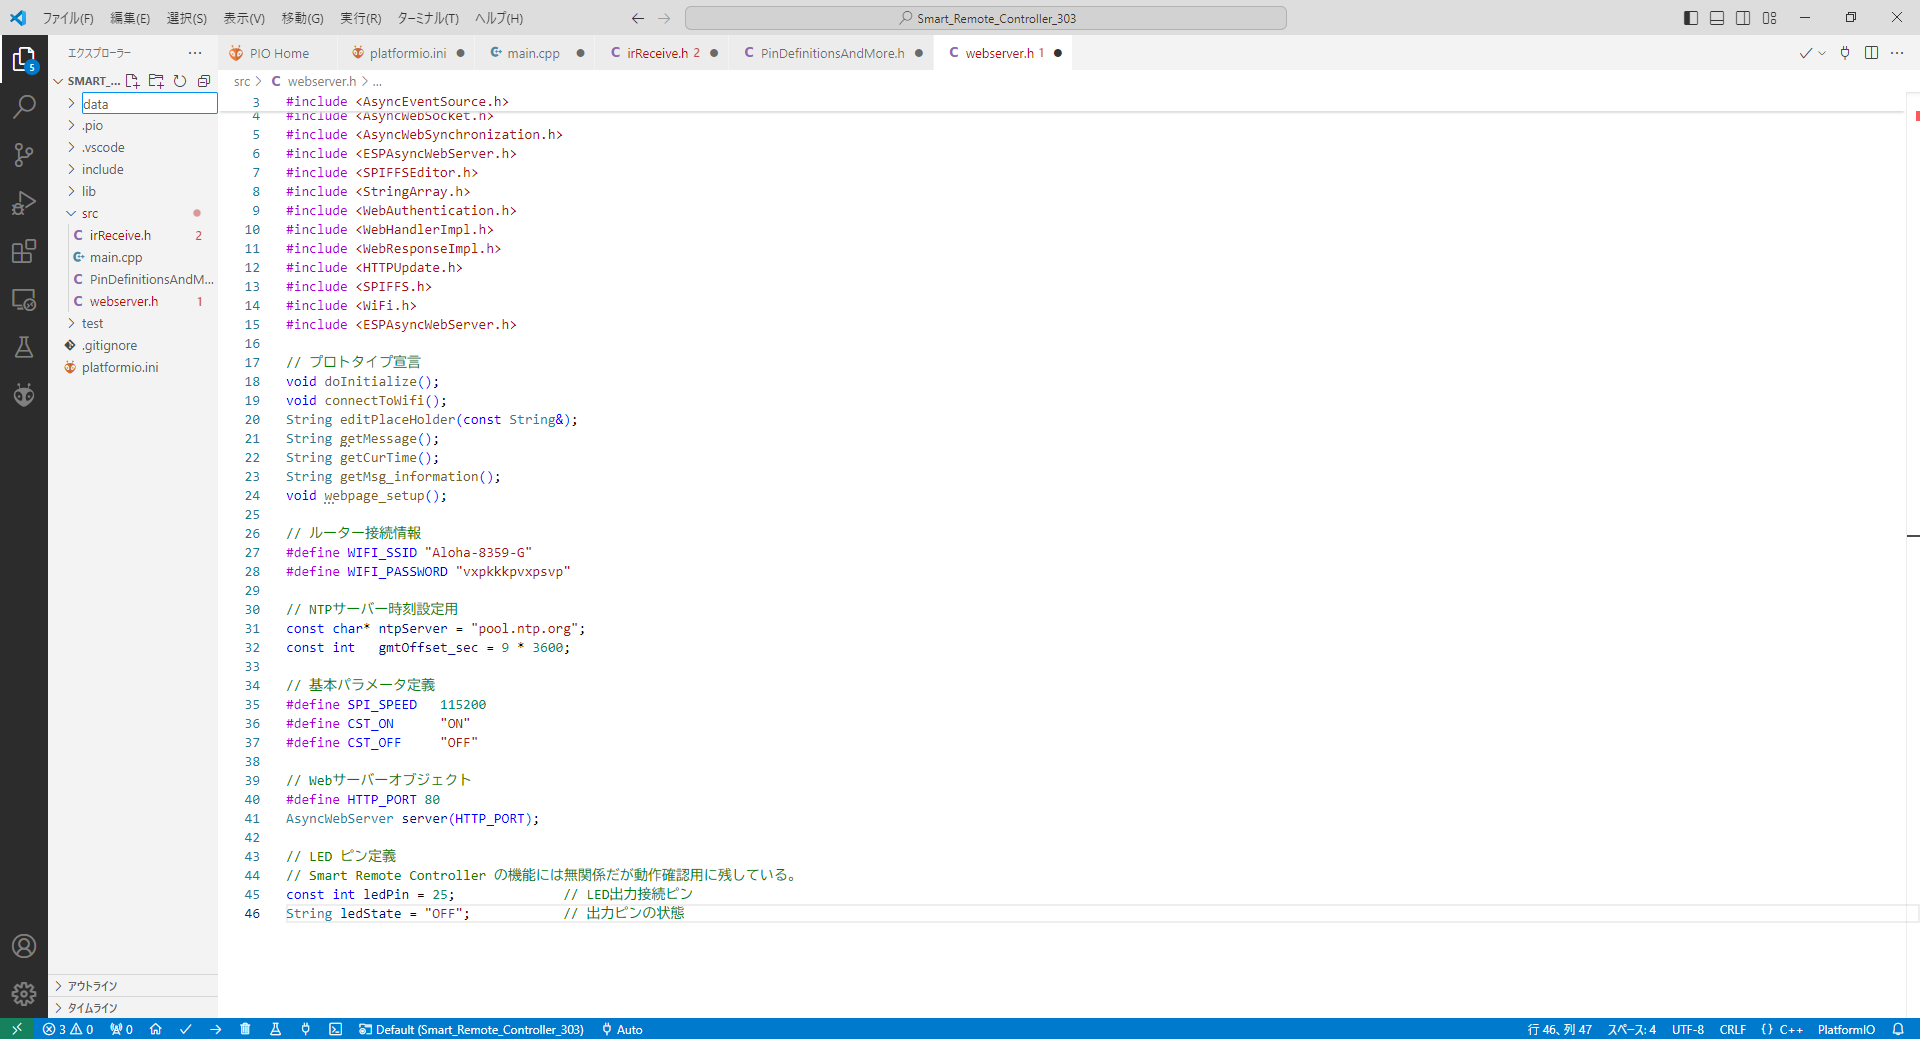Click the title bar search box
Image resolution: width=1920 pixels, height=1039 pixels.
[985, 18]
